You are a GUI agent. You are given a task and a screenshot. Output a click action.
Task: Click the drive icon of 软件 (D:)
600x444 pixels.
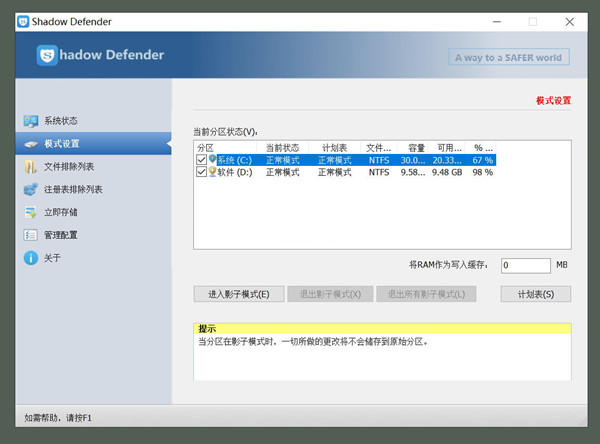pos(212,171)
